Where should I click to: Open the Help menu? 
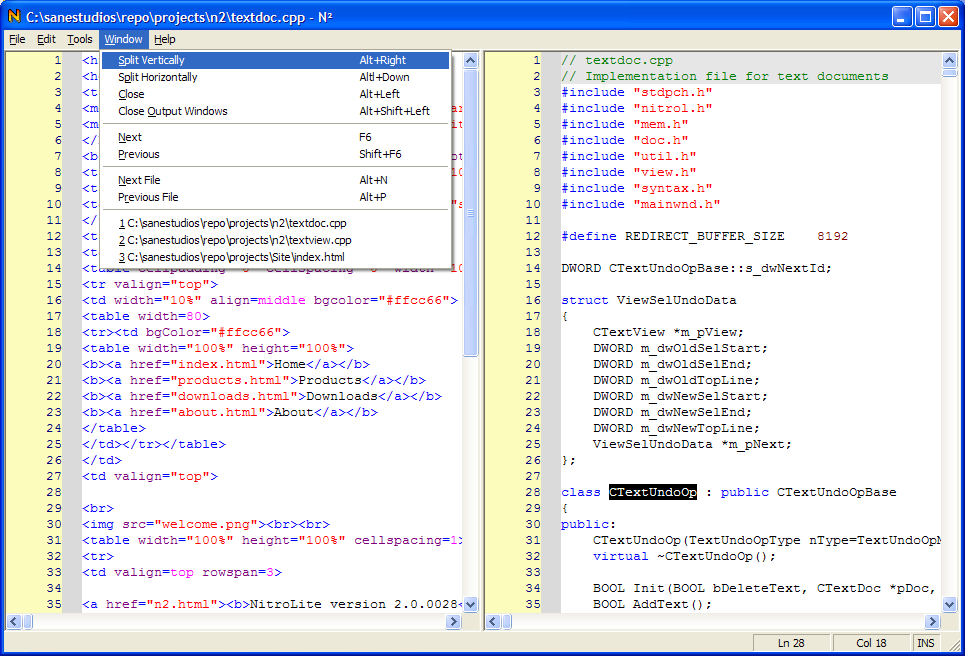click(165, 39)
